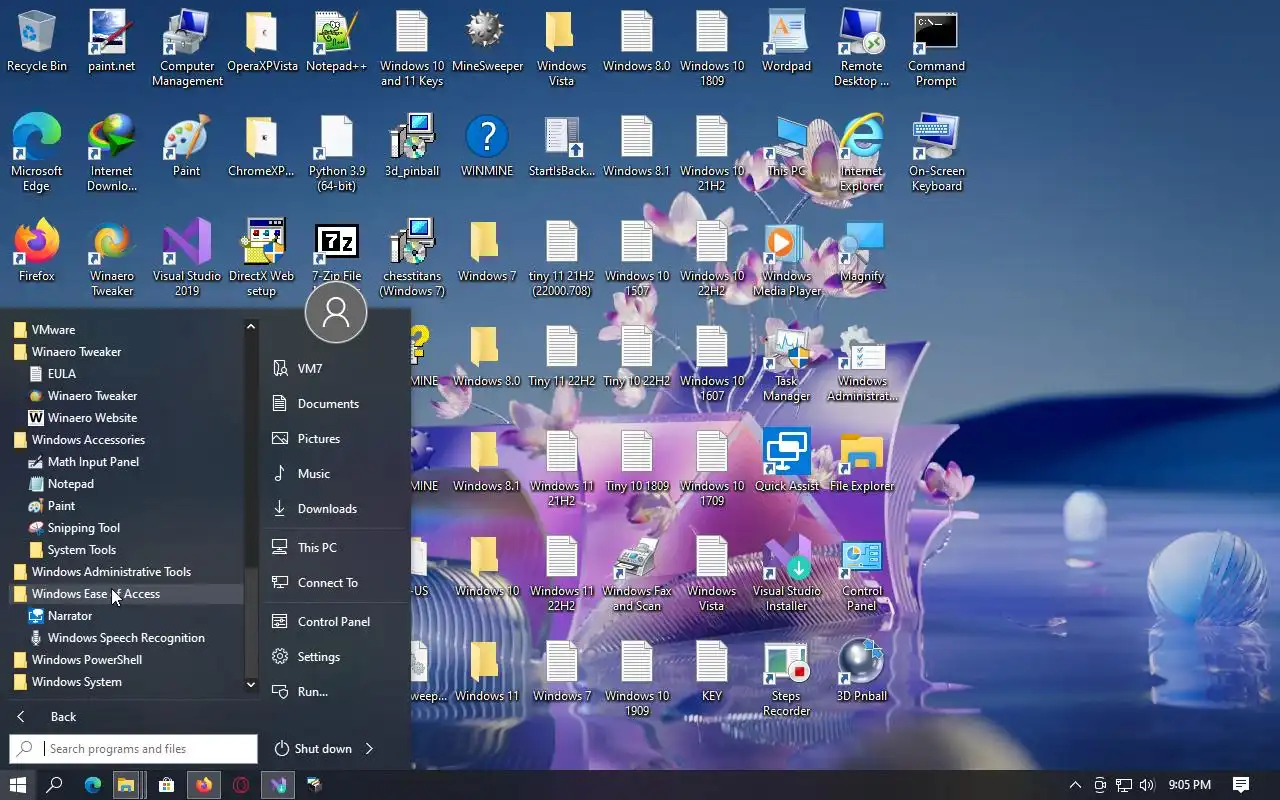Collapse Windows Accessories folder in Start menu
The width and height of the screenshot is (1280, 800).
[124, 440]
